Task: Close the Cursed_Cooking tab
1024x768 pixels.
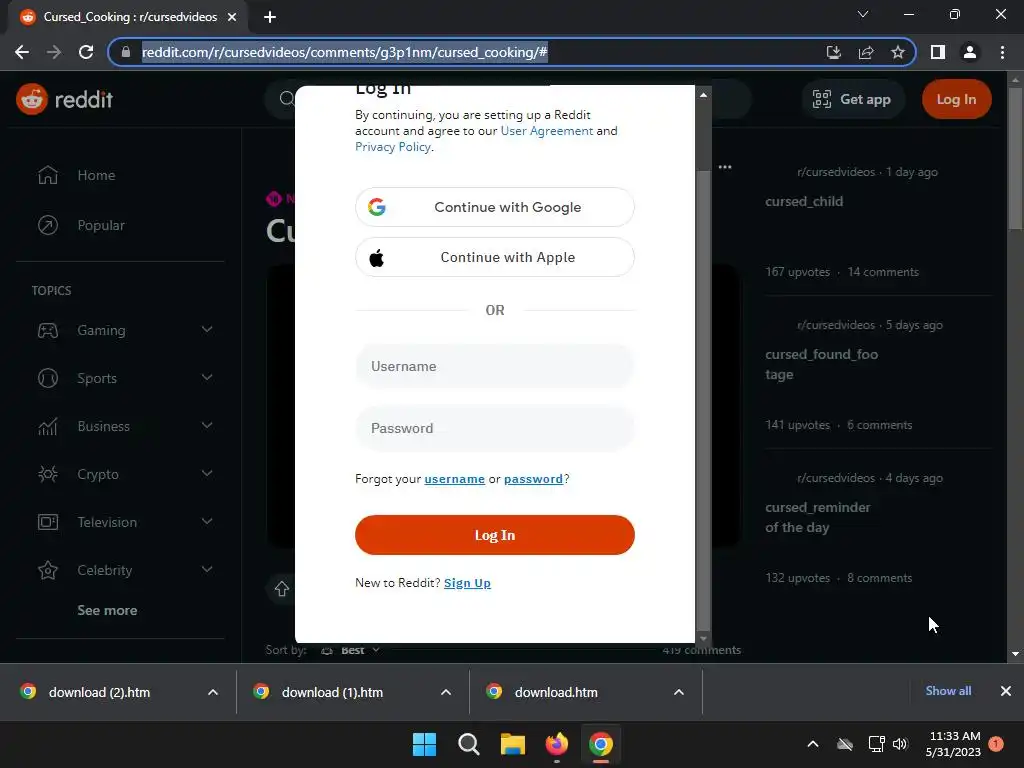Action: pos(232,17)
